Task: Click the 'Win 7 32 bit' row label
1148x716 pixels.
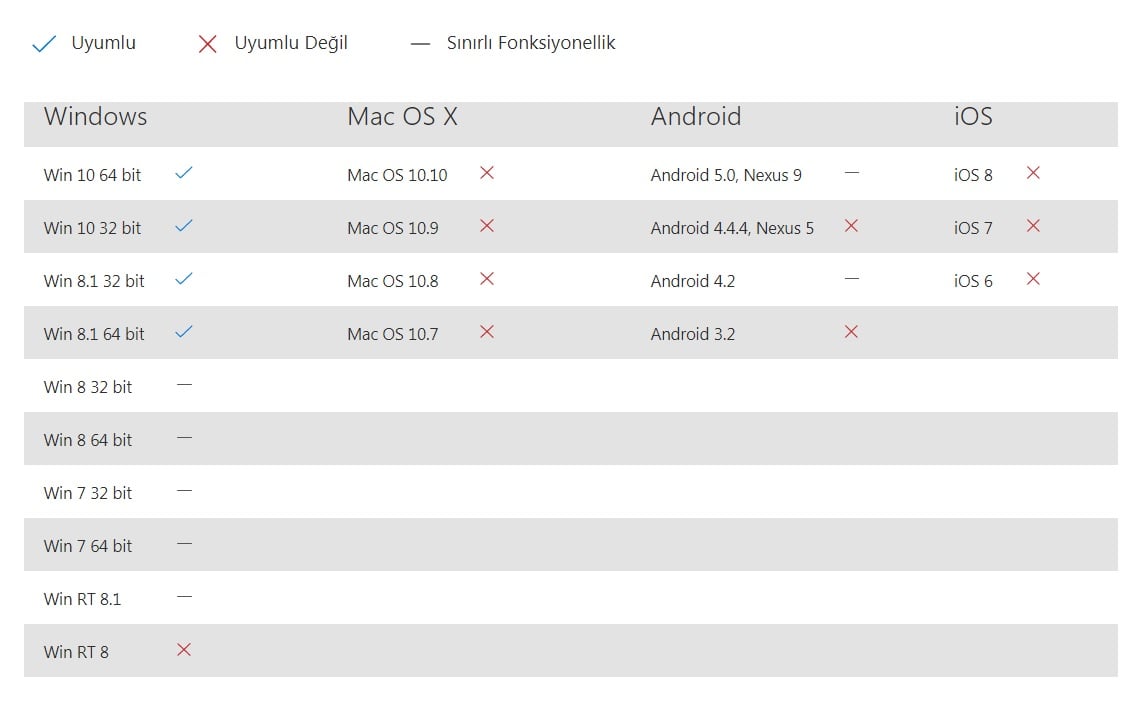Action: [88, 493]
